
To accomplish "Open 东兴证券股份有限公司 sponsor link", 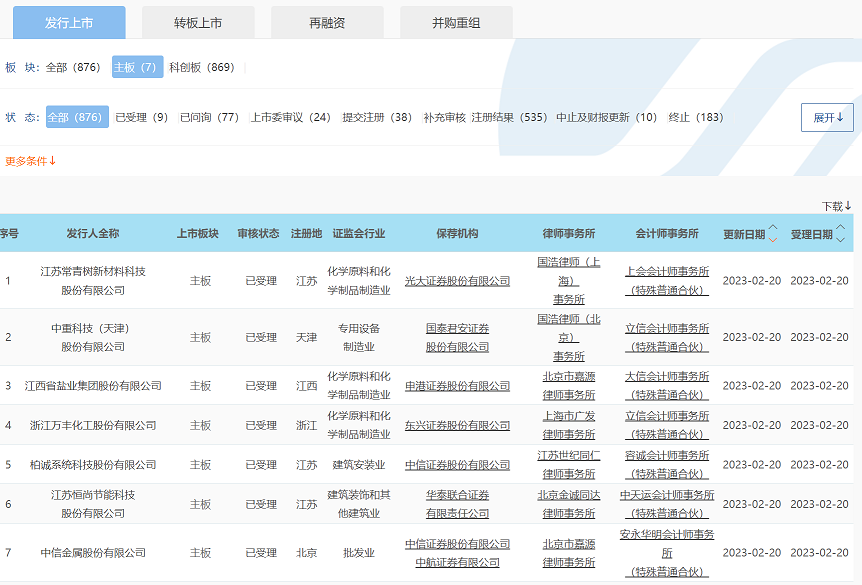I will [x=457, y=425].
